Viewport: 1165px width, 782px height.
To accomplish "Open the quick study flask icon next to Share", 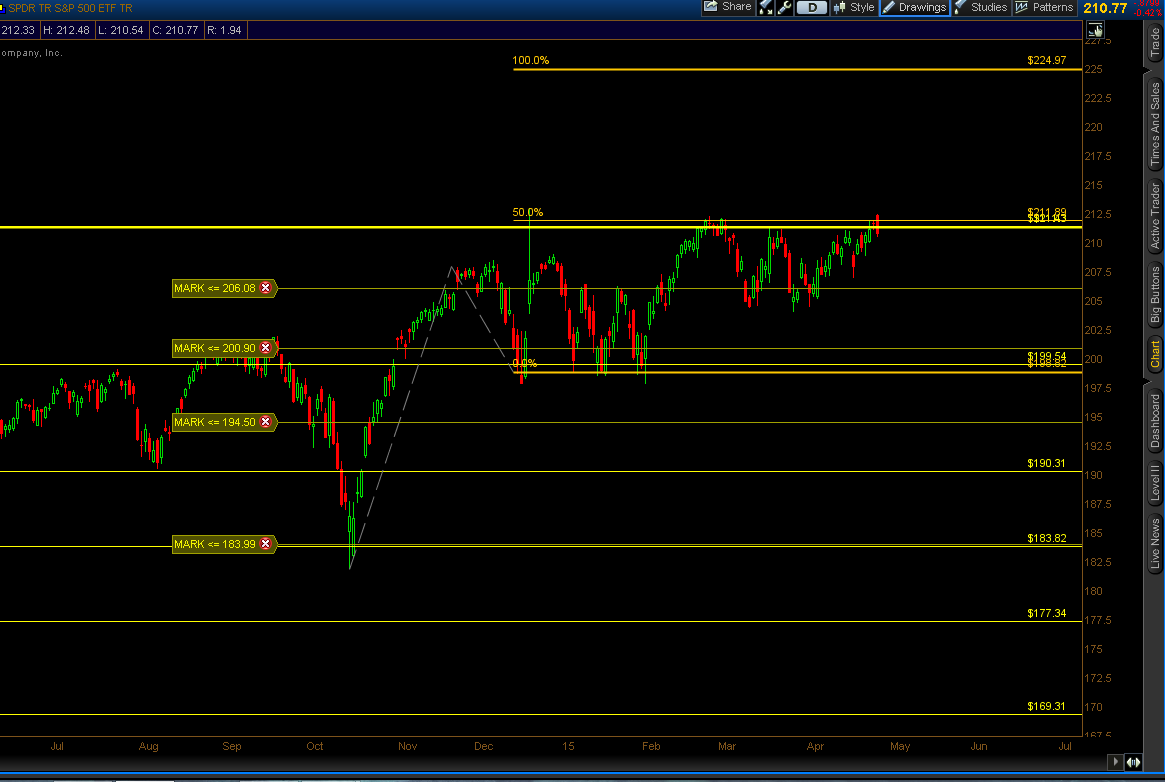I will pyautogui.click(x=766, y=7).
